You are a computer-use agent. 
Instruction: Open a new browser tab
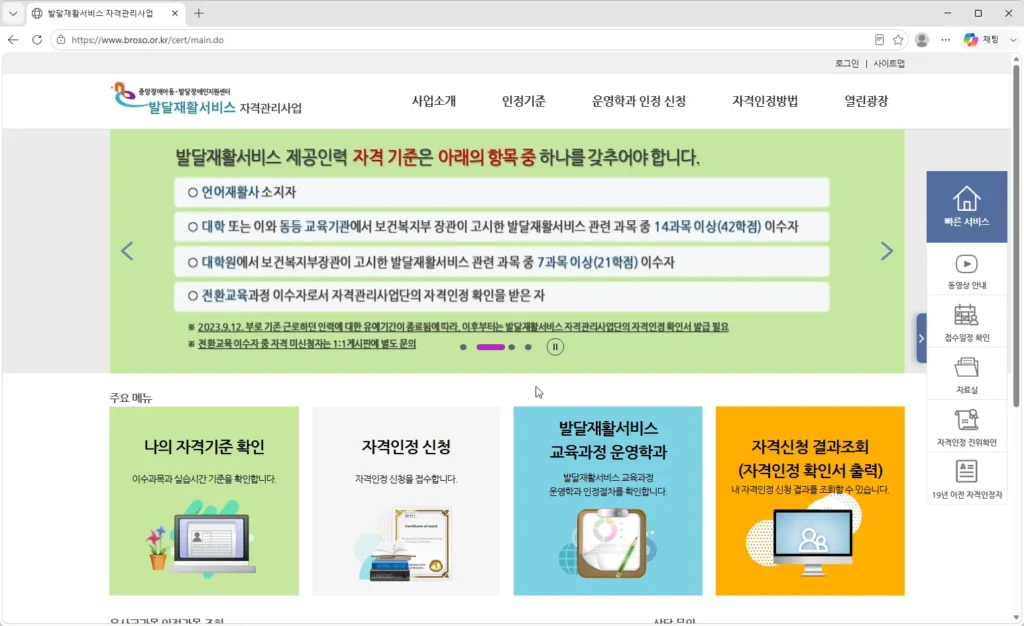point(199,13)
